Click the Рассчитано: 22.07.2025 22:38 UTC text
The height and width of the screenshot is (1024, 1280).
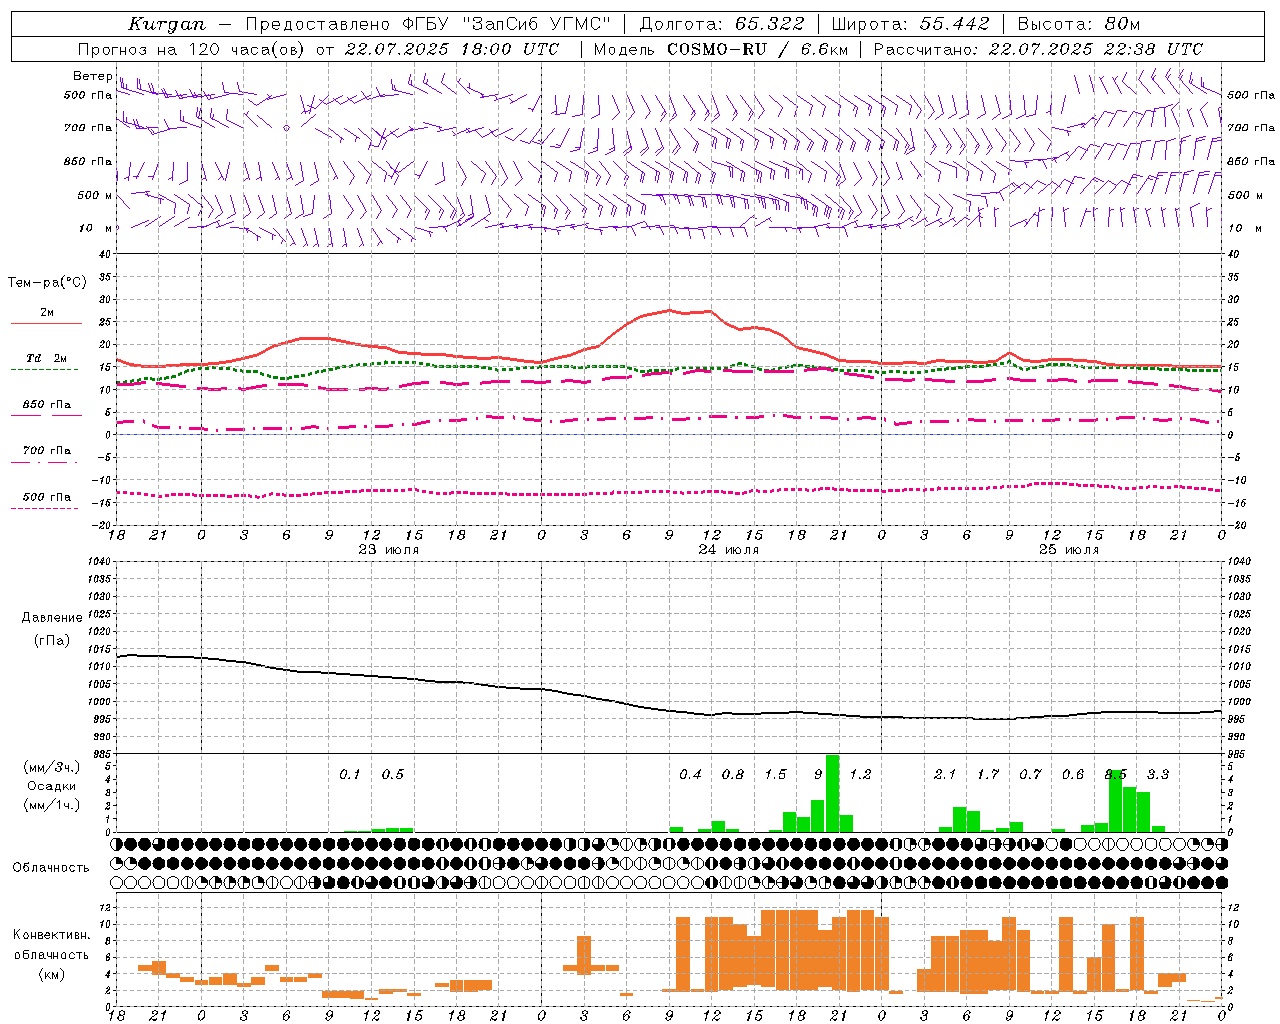[x=1038, y=49]
